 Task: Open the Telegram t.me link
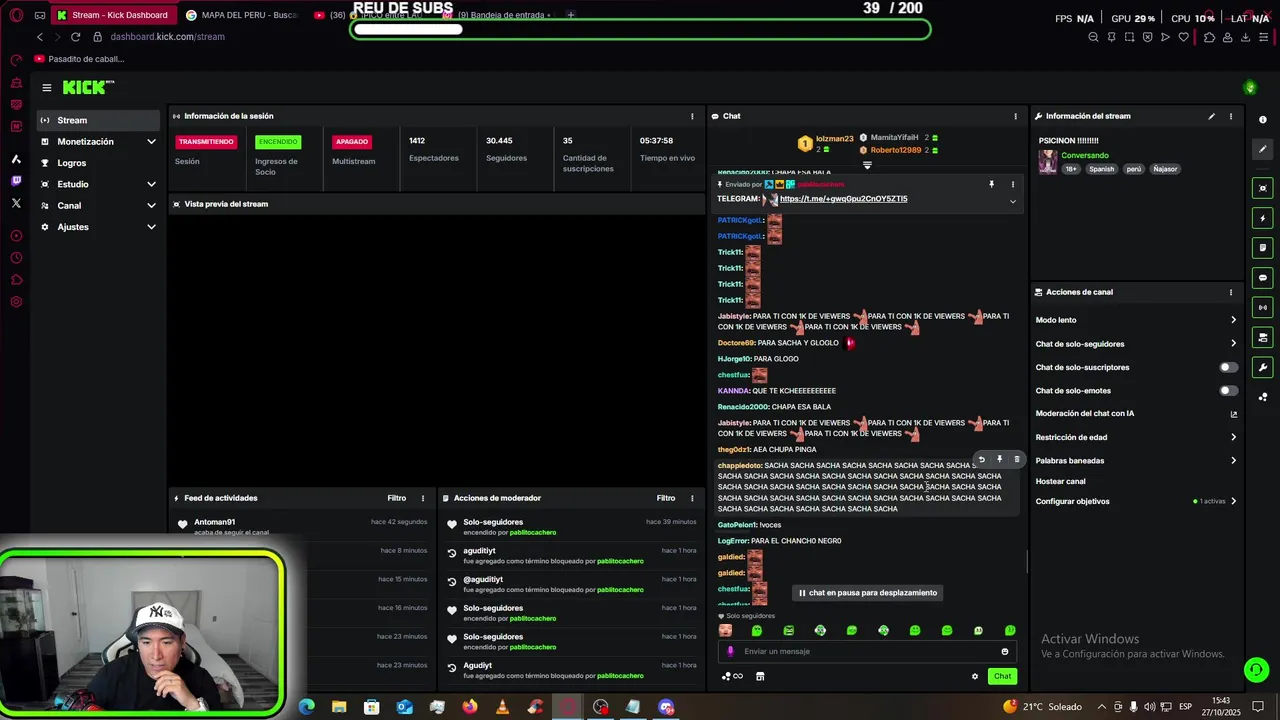[x=844, y=199]
